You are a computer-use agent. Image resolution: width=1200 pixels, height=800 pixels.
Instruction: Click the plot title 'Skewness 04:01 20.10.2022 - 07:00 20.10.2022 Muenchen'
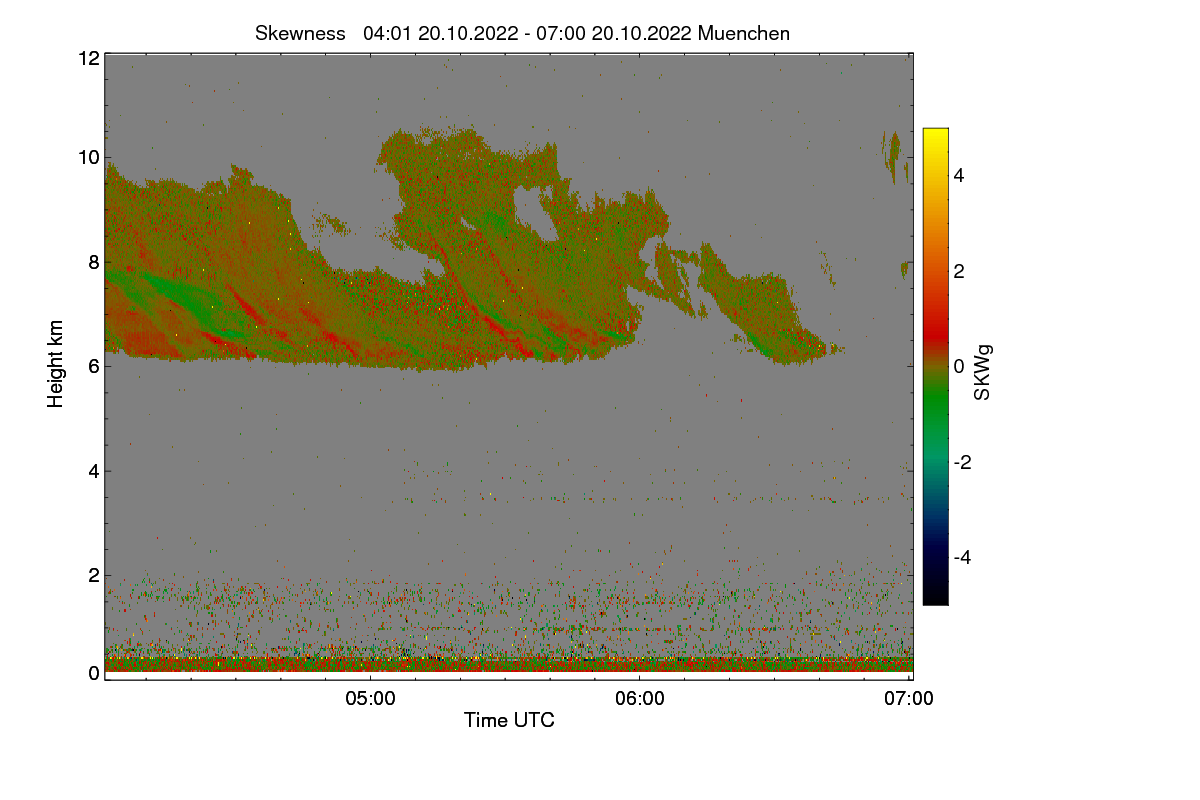click(522, 33)
